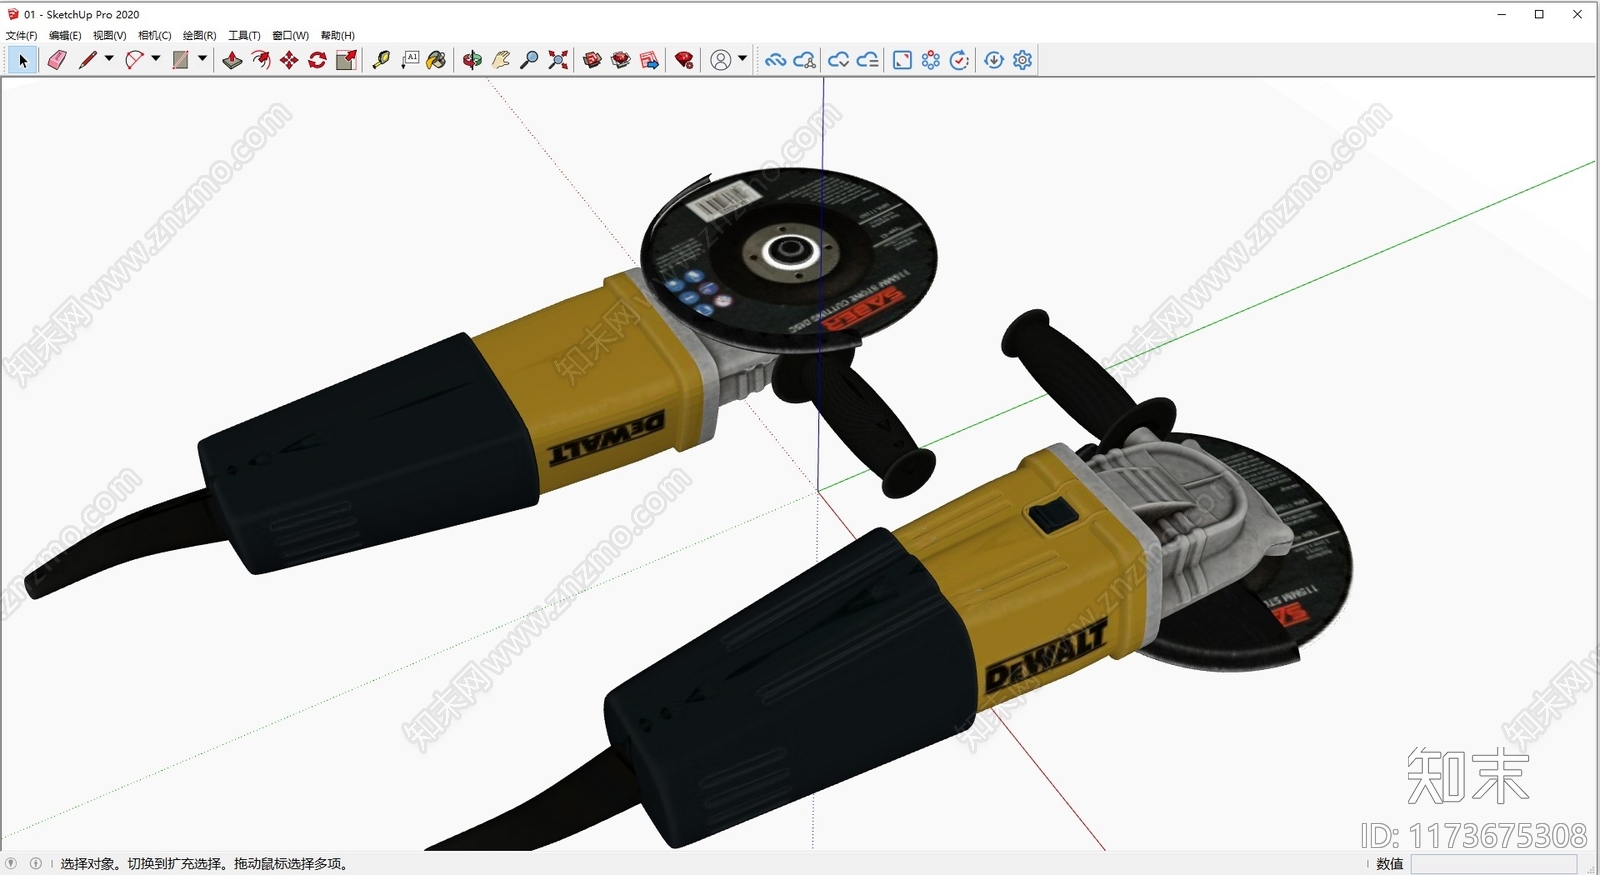Pick the Paint Bucket tool
Screen dimensions: 1600x875
pos(436,61)
